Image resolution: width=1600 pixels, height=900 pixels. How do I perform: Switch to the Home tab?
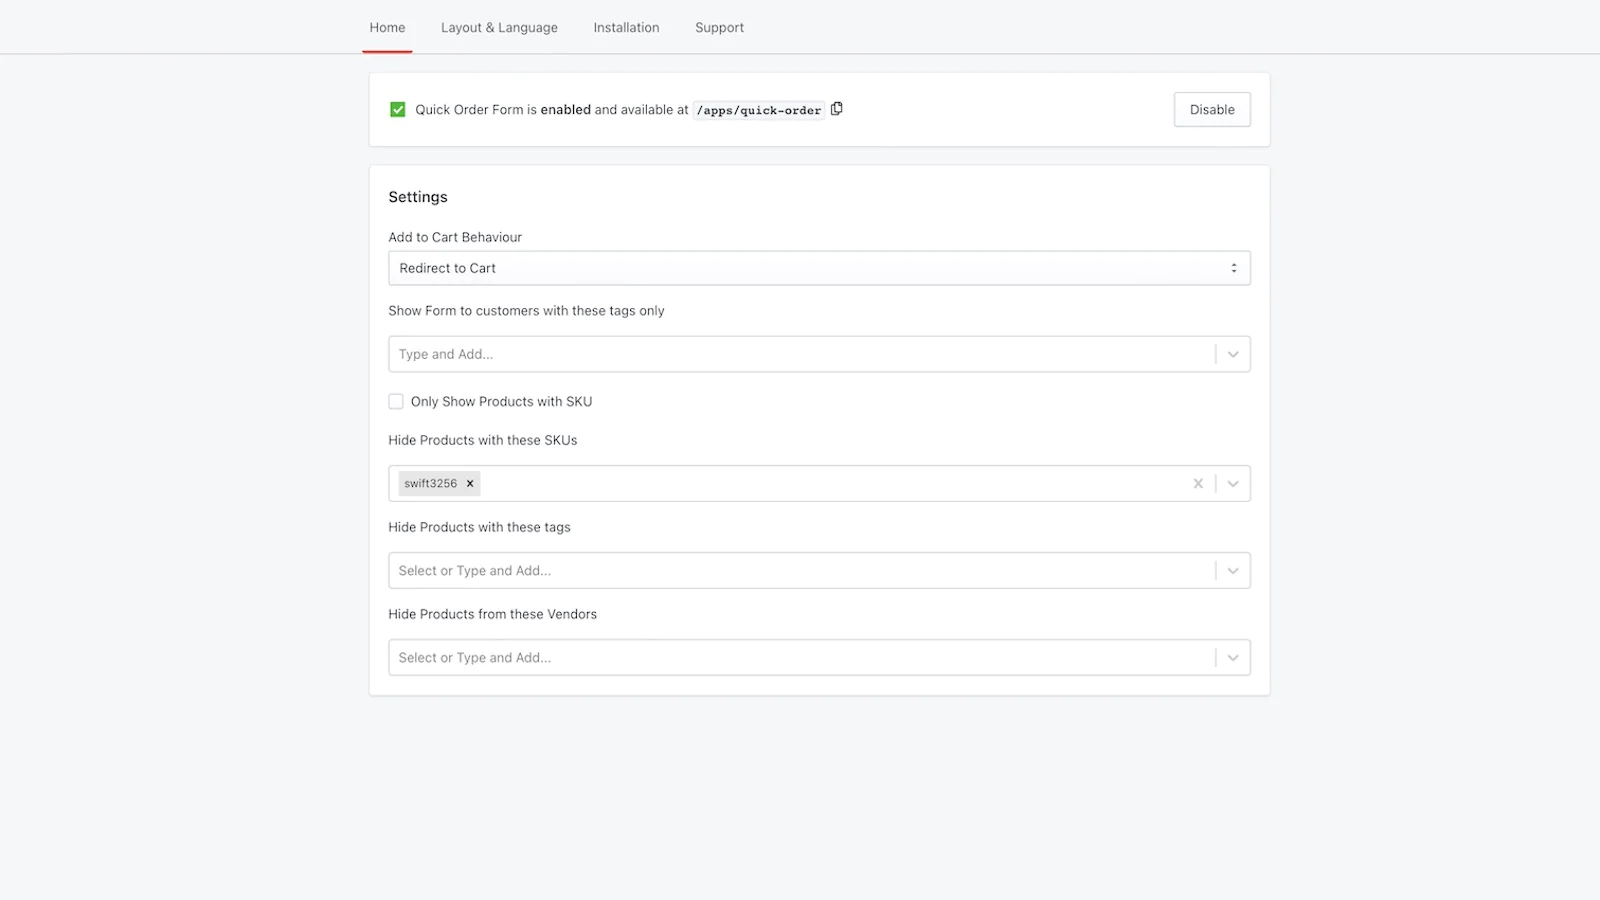[x=387, y=28]
